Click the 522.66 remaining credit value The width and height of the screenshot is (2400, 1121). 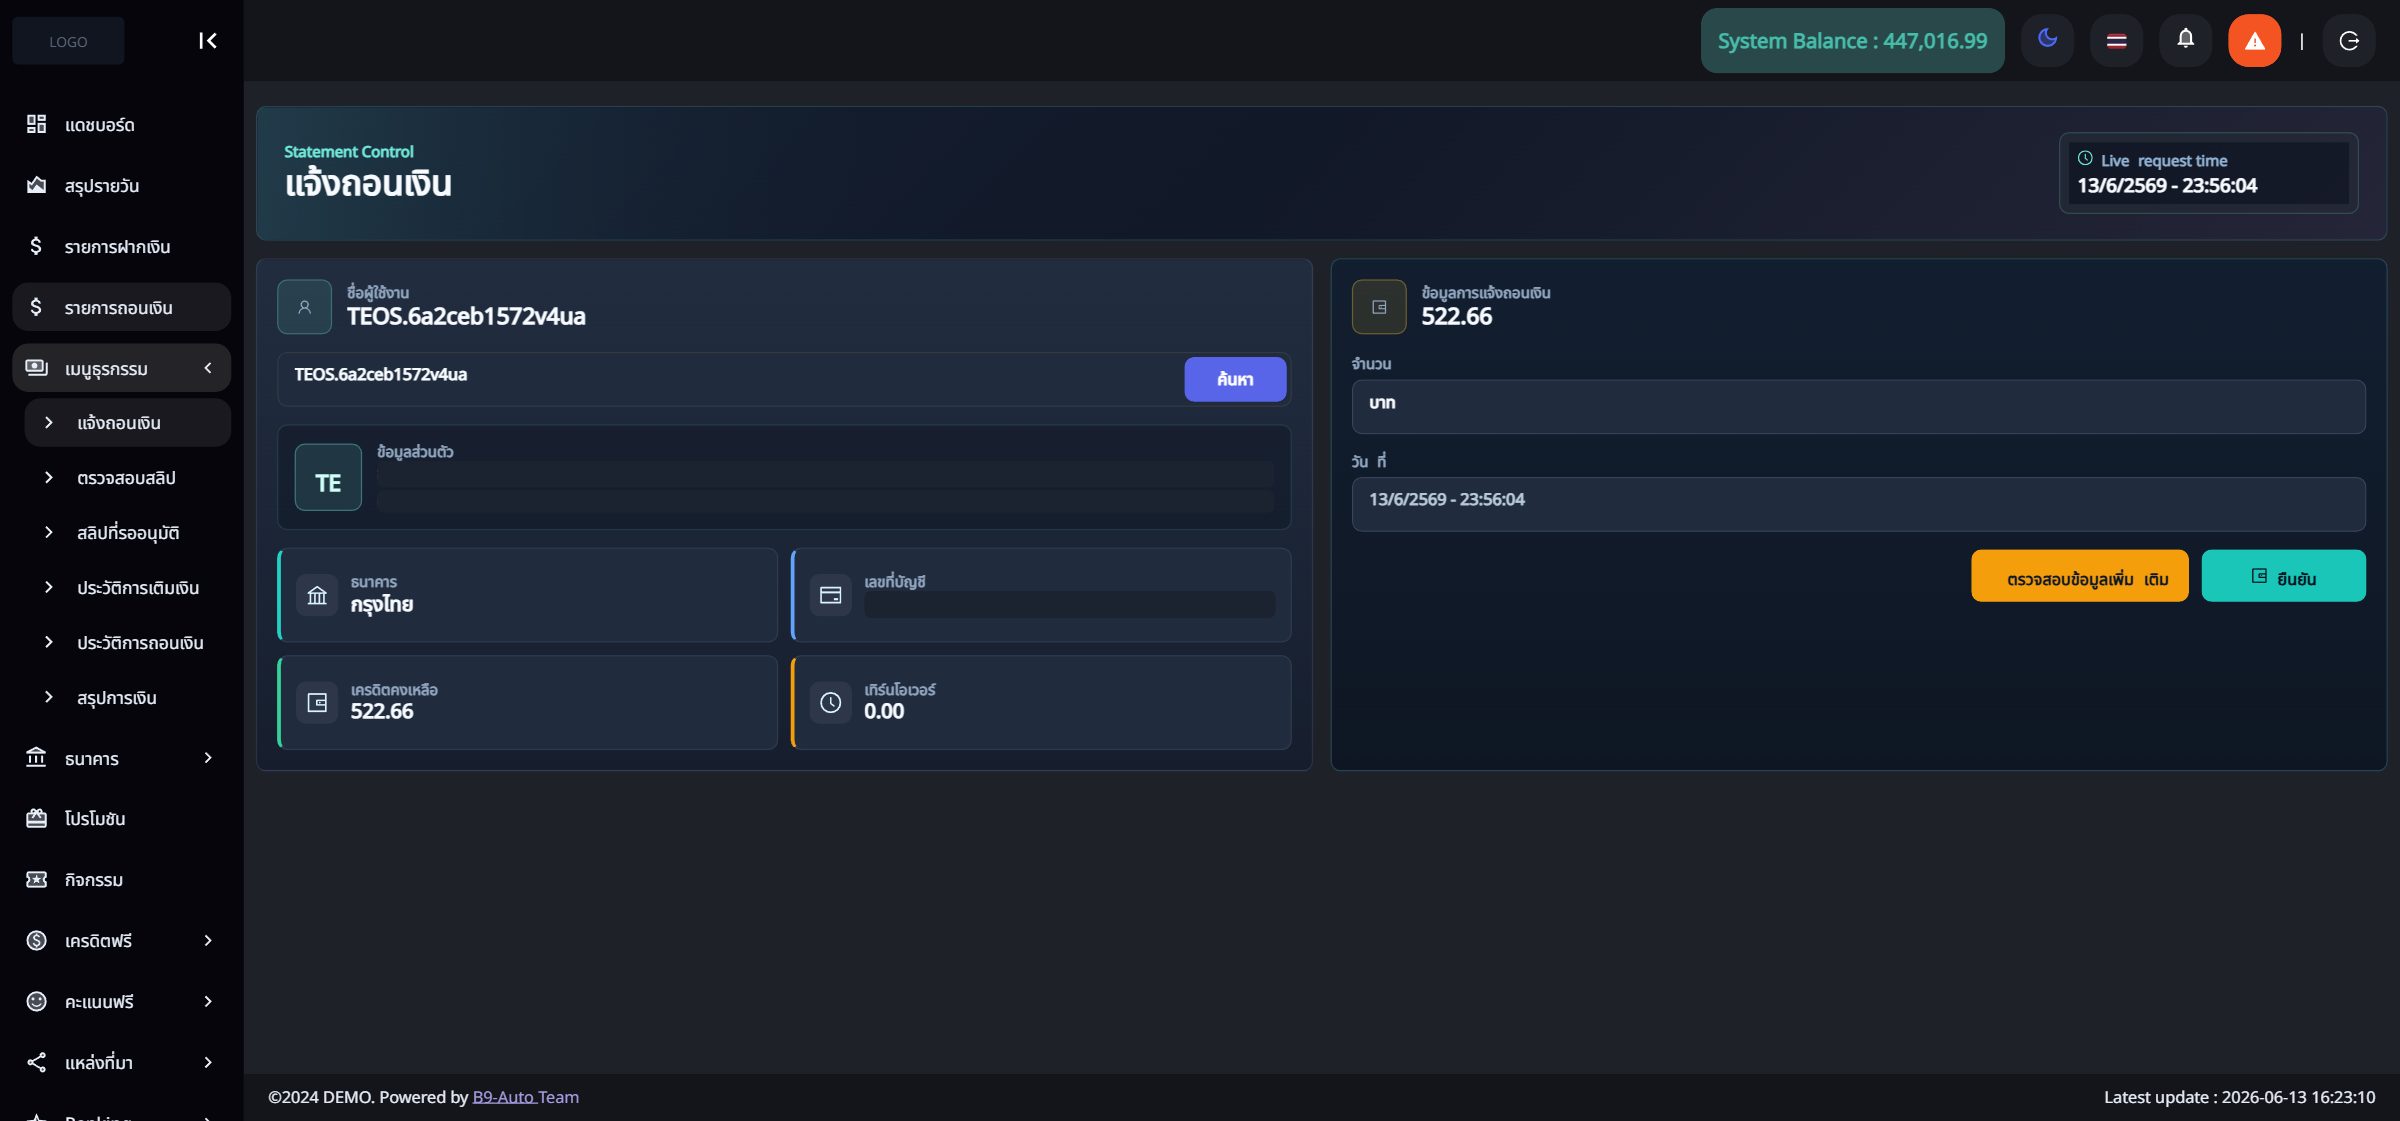click(381, 711)
